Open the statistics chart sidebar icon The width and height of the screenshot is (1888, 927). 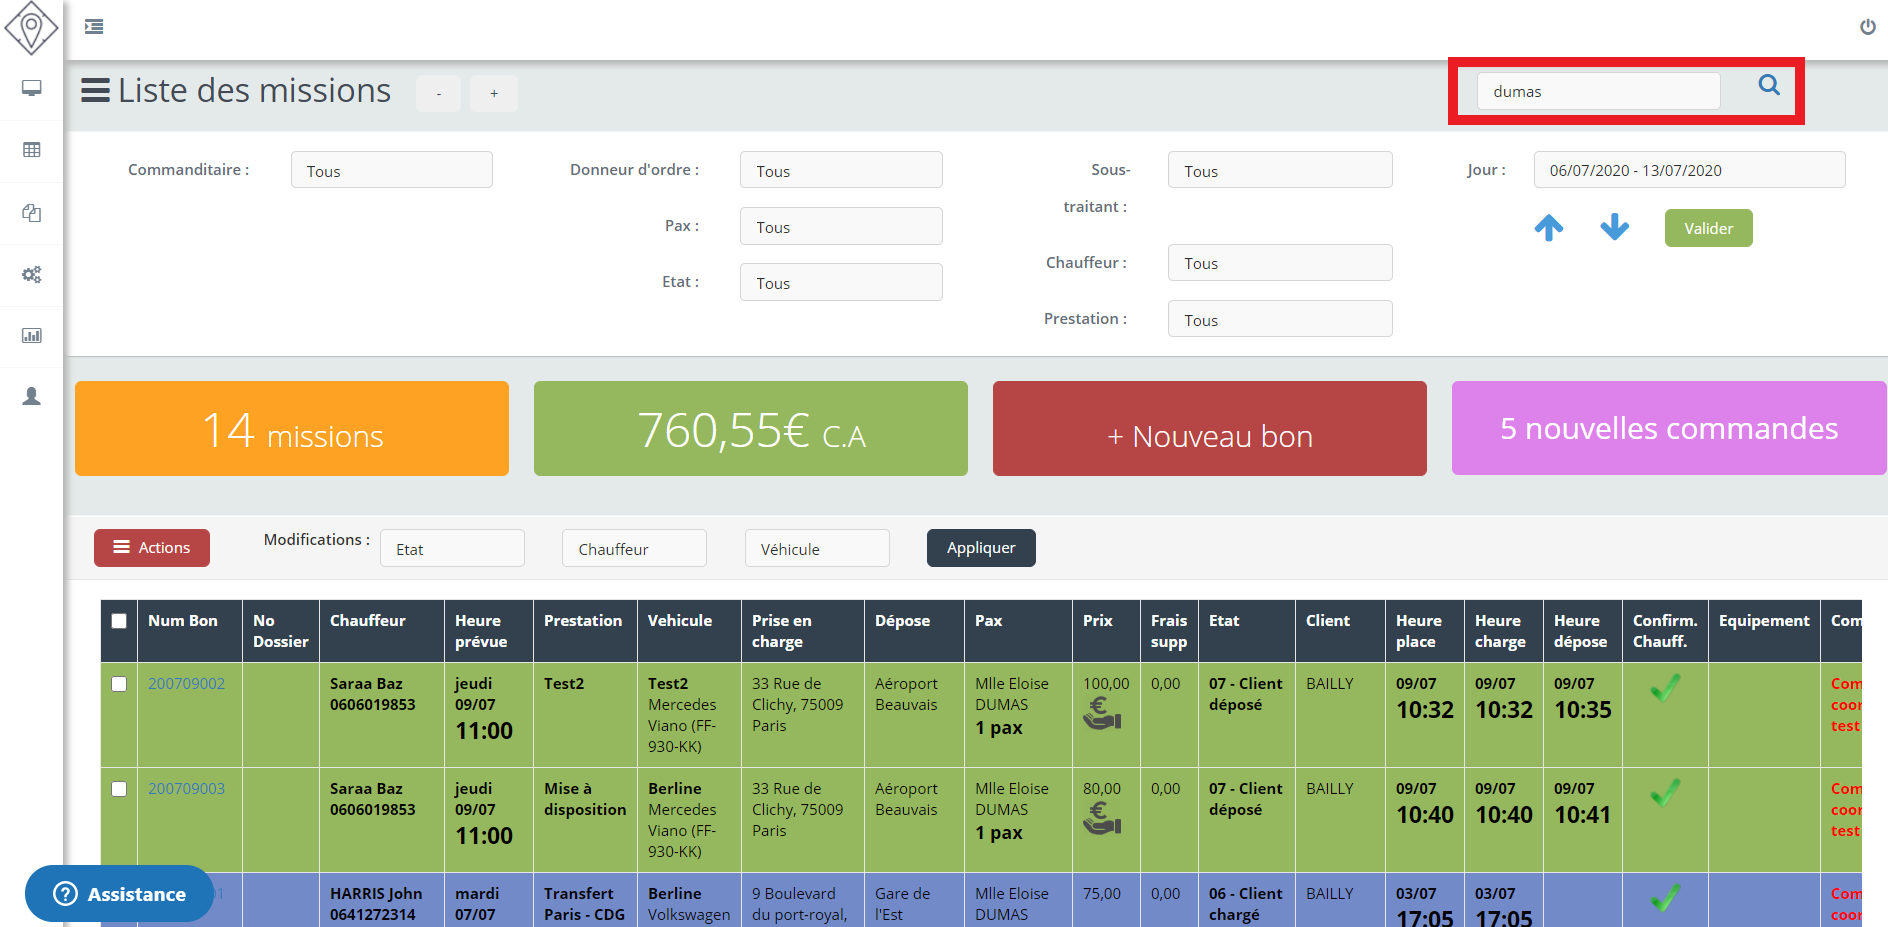[x=32, y=336]
